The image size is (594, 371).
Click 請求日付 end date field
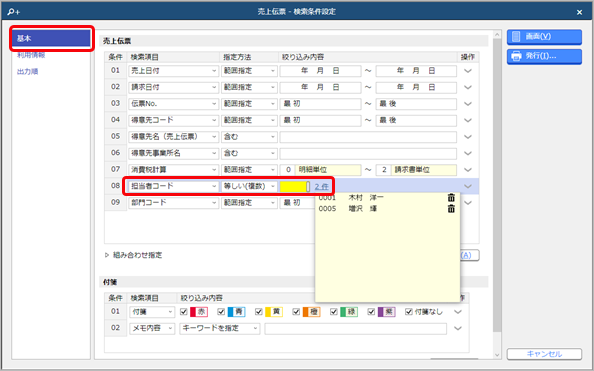(x=416, y=87)
